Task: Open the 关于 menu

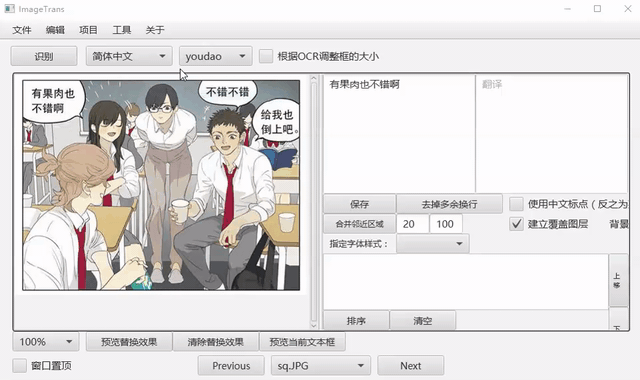Action: point(155,30)
